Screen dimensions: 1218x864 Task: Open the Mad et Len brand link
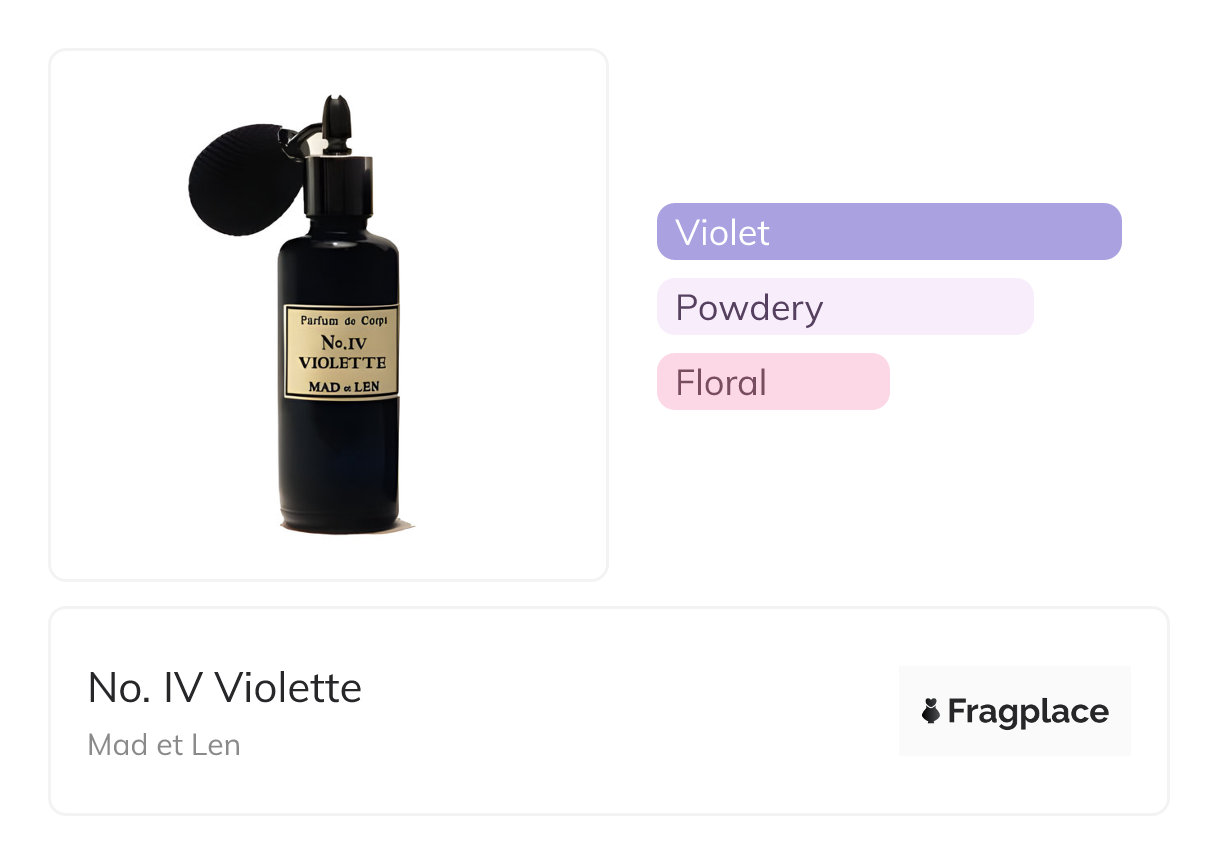tap(164, 745)
